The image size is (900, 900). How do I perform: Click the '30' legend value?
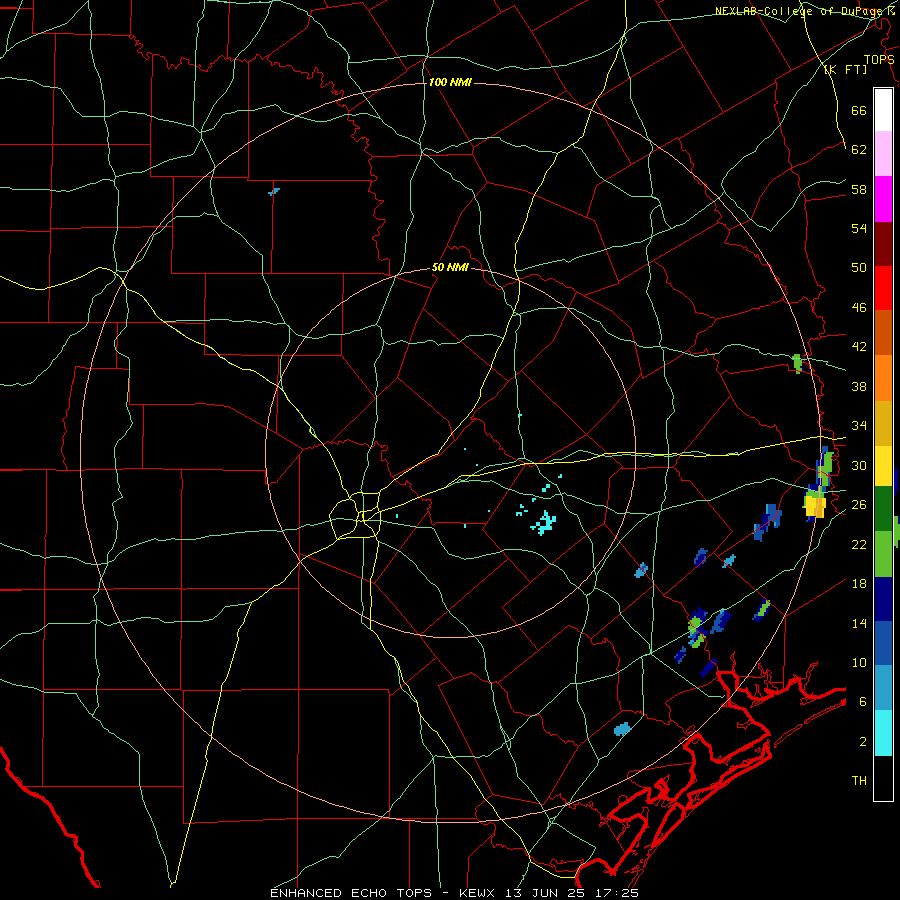click(x=859, y=465)
